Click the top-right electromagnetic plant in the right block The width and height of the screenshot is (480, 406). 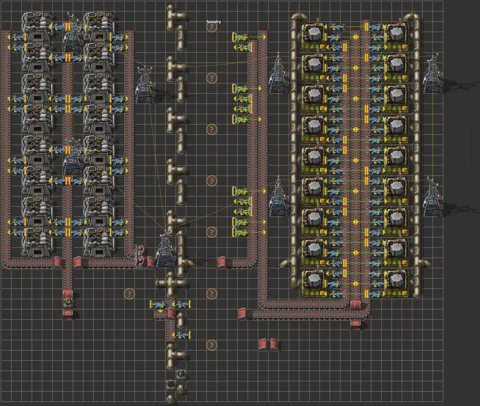click(396, 37)
